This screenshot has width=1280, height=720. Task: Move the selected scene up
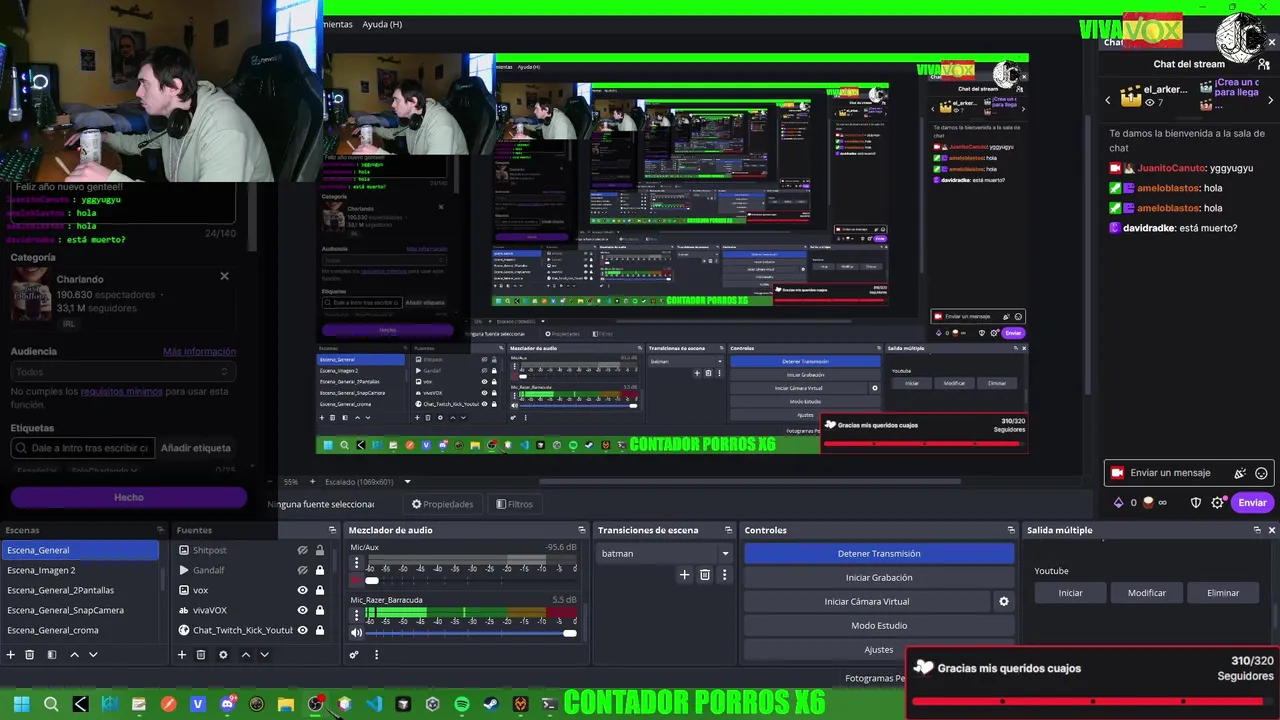tap(74, 655)
